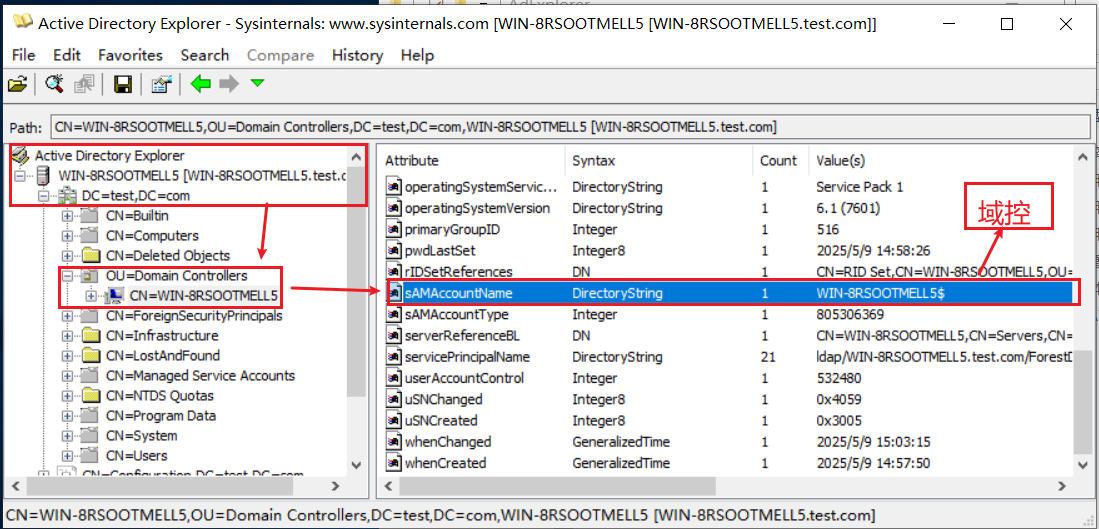Expand the CN=WIN-8RSOOTMELL5 computer node

coord(91,296)
